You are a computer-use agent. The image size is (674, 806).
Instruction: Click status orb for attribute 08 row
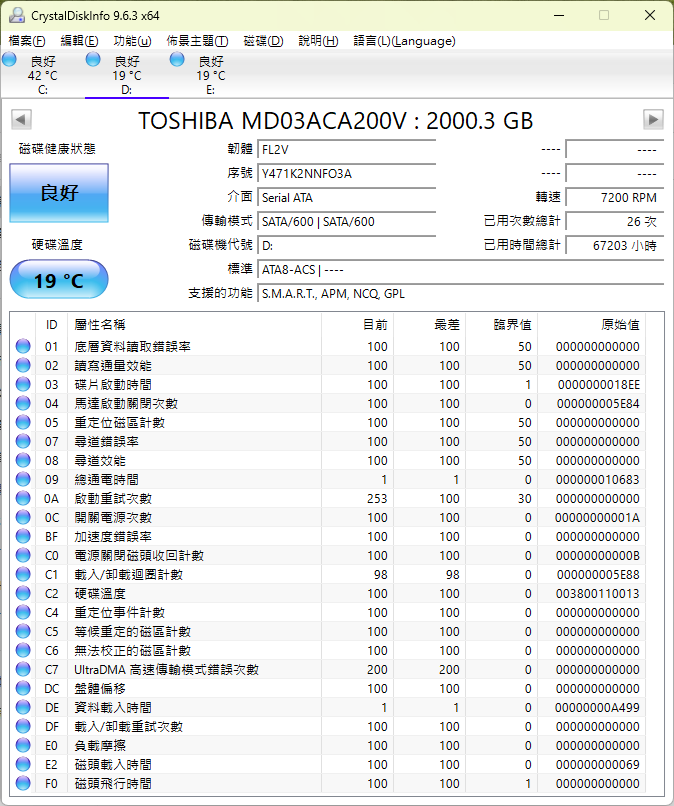tap(23, 460)
